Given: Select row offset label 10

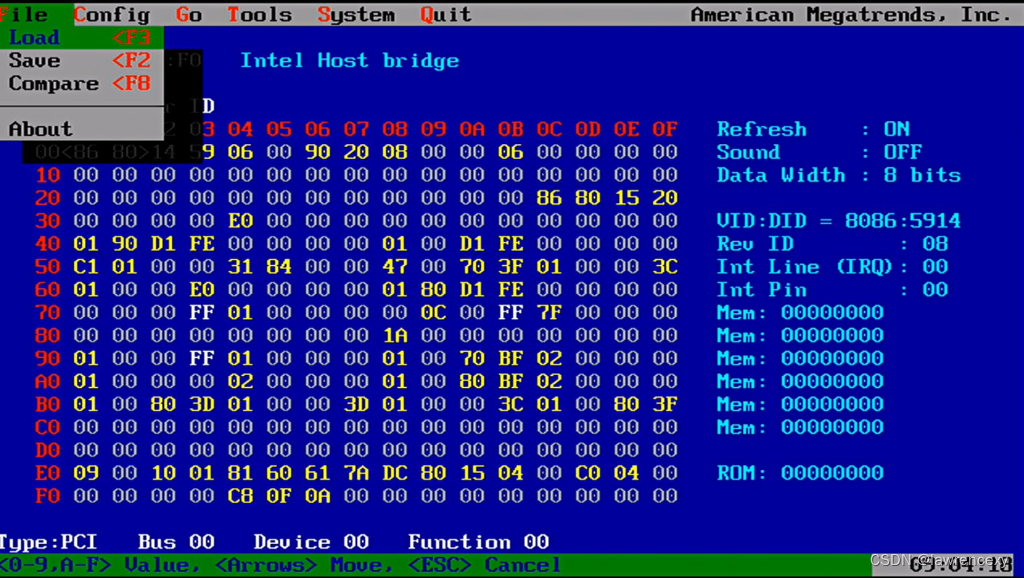Looking at the screenshot, I should point(48,175).
